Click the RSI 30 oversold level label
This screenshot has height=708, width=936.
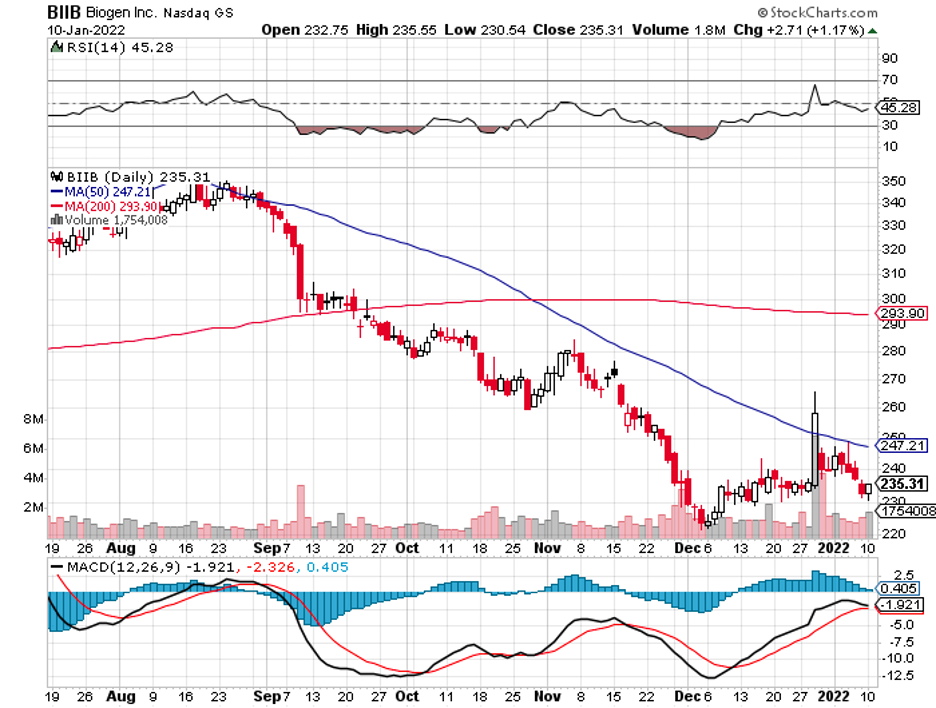(x=889, y=125)
